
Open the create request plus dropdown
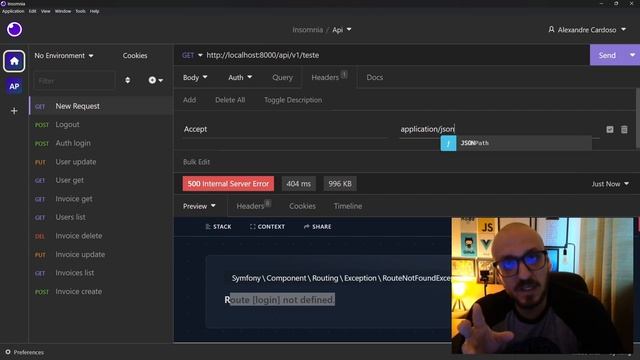click(x=156, y=80)
